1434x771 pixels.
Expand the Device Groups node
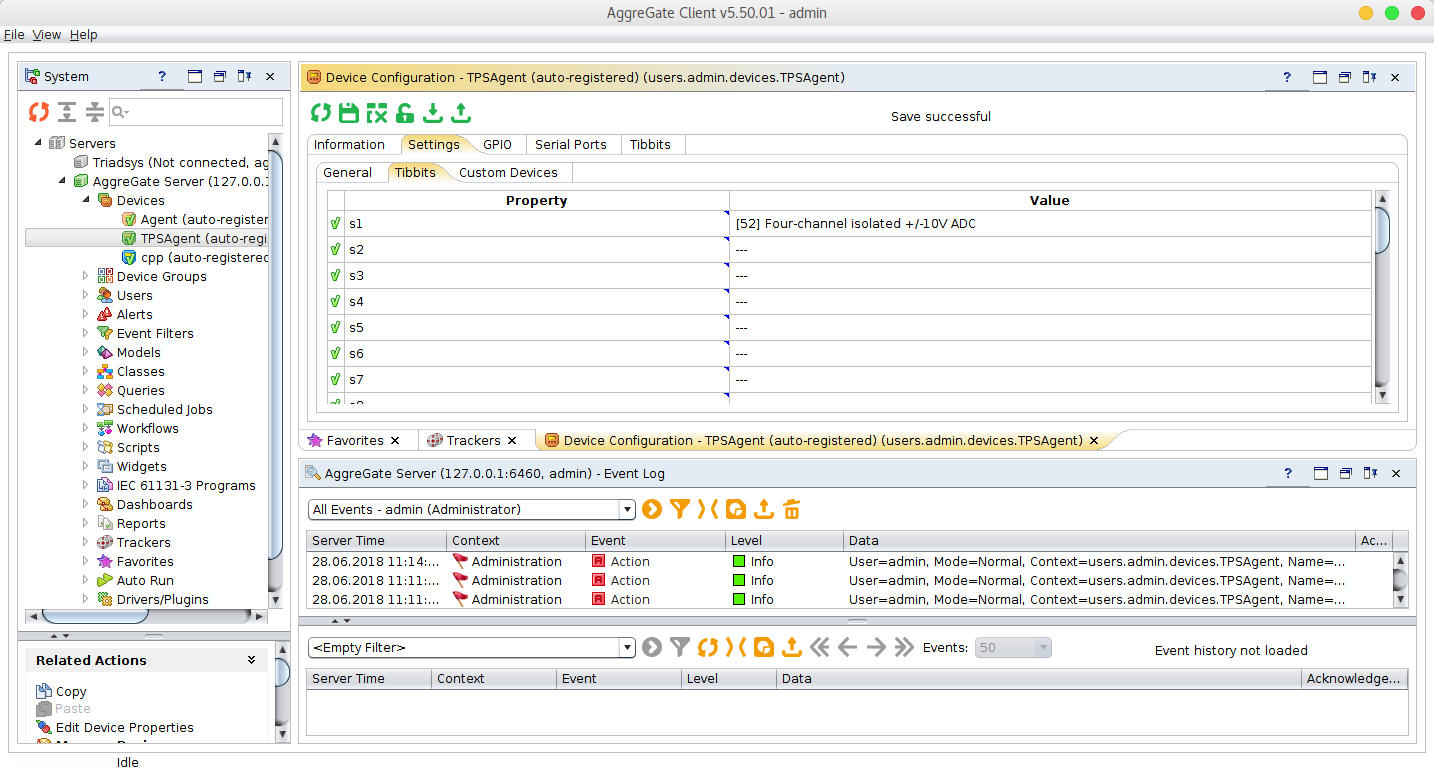tap(86, 276)
